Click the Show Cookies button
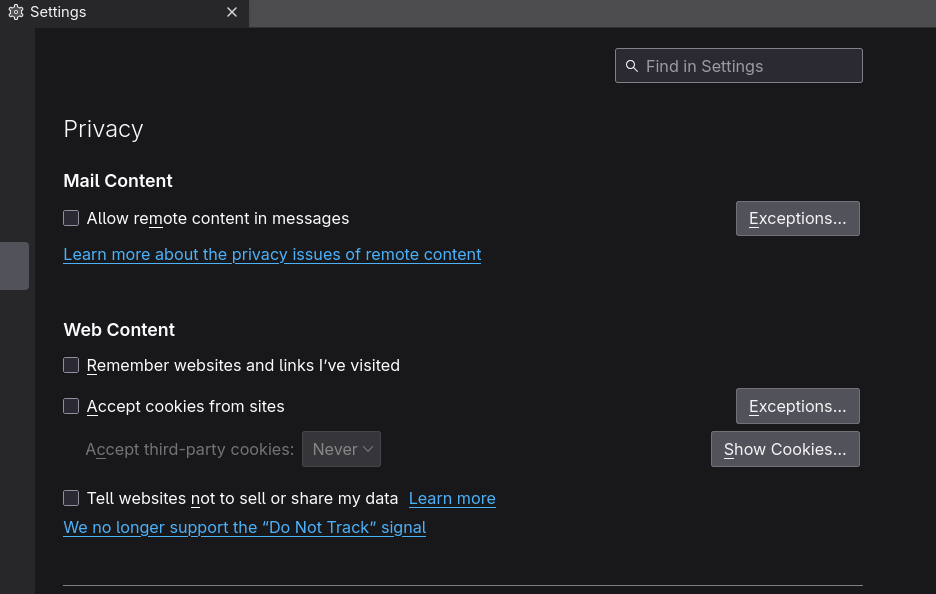The width and height of the screenshot is (936, 594). click(785, 449)
